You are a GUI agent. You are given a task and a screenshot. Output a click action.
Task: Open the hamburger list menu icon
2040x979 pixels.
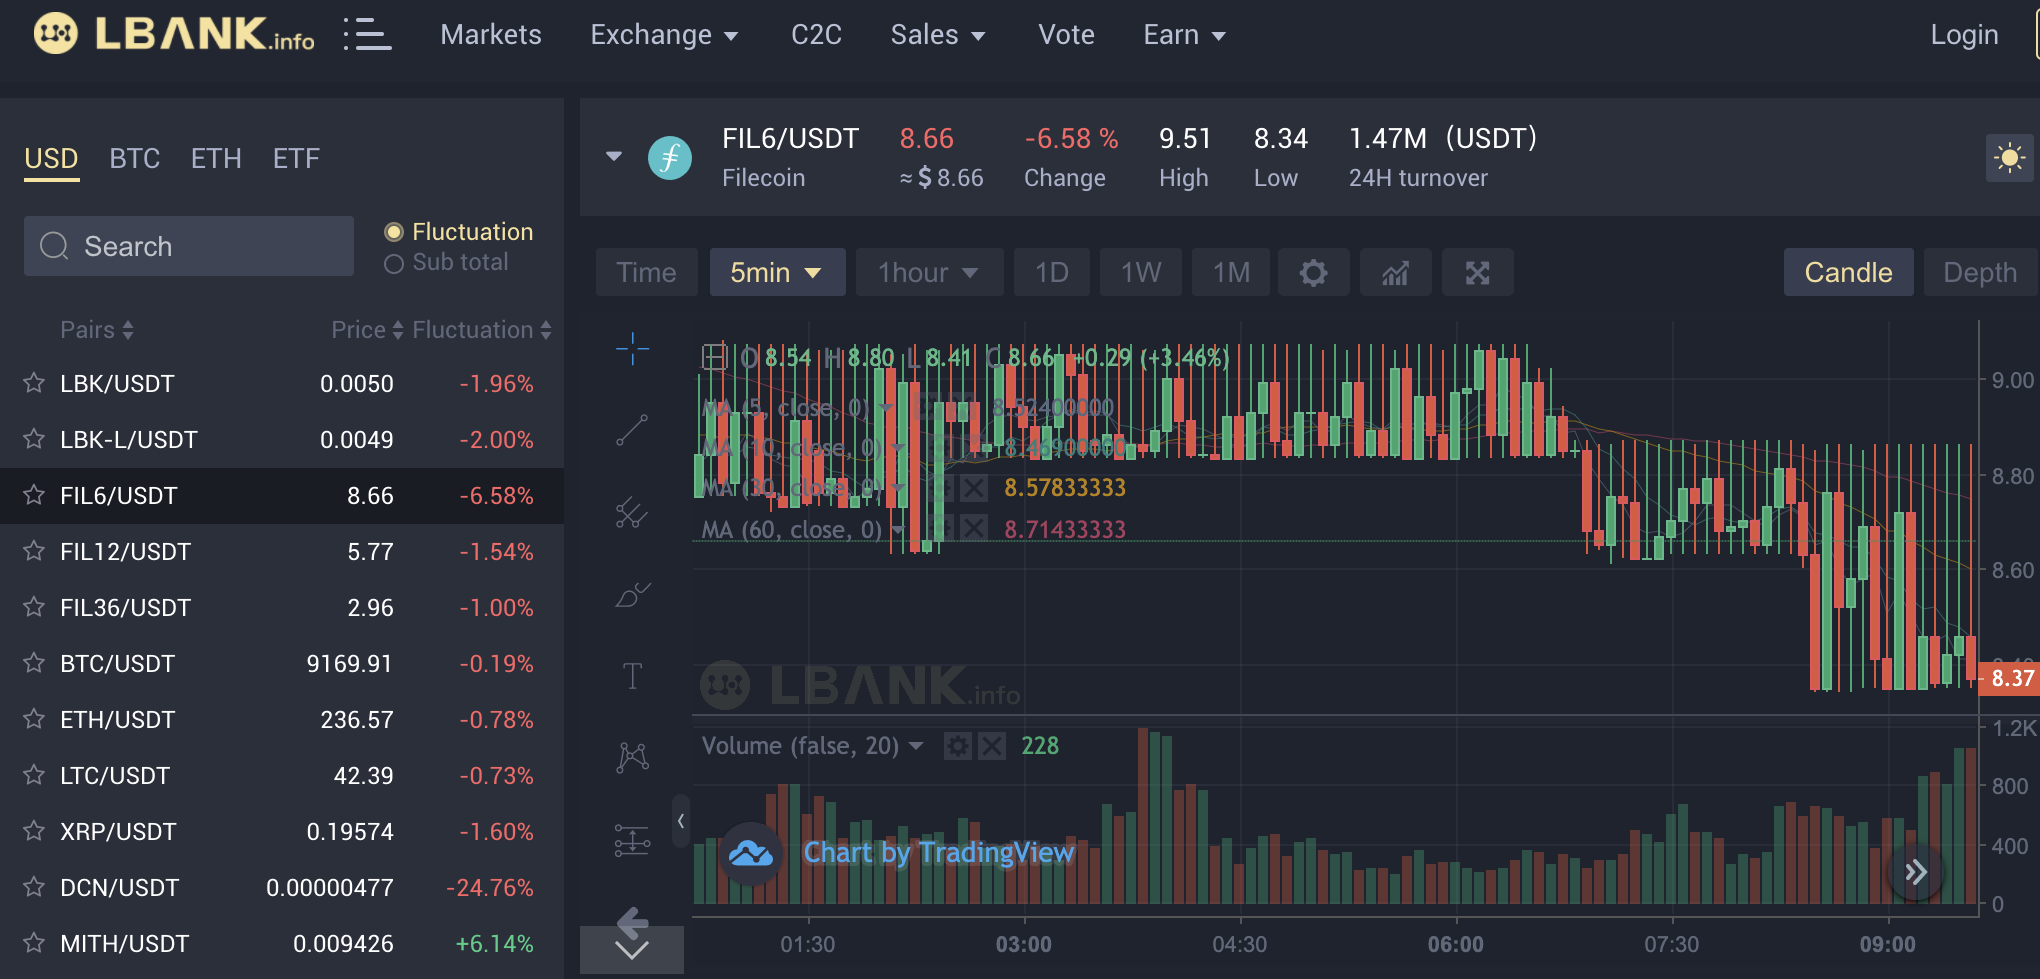point(367,34)
